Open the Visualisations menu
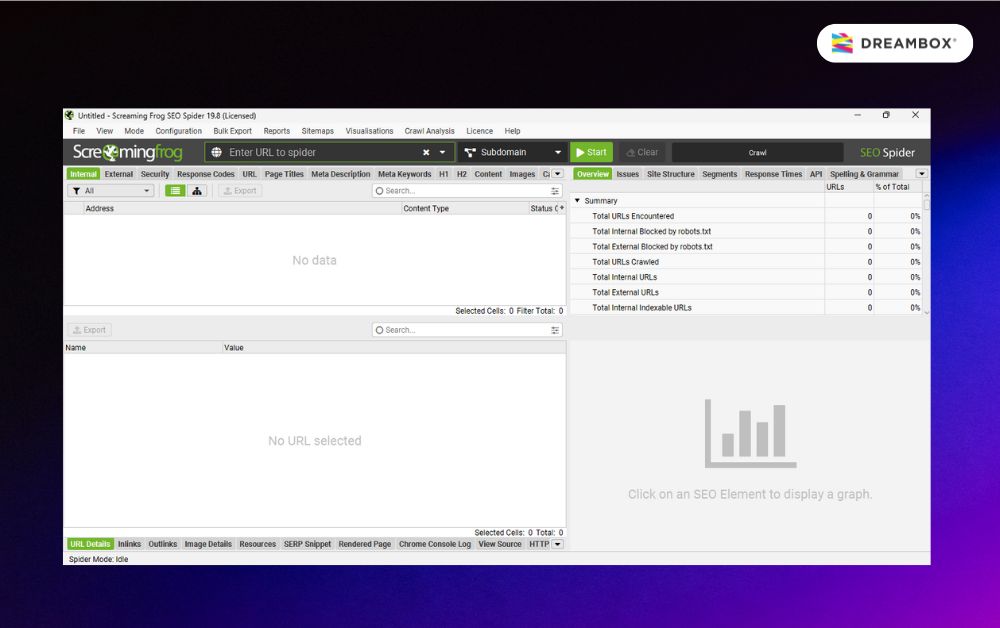This screenshot has height=628, width=1000. pyautogui.click(x=369, y=131)
